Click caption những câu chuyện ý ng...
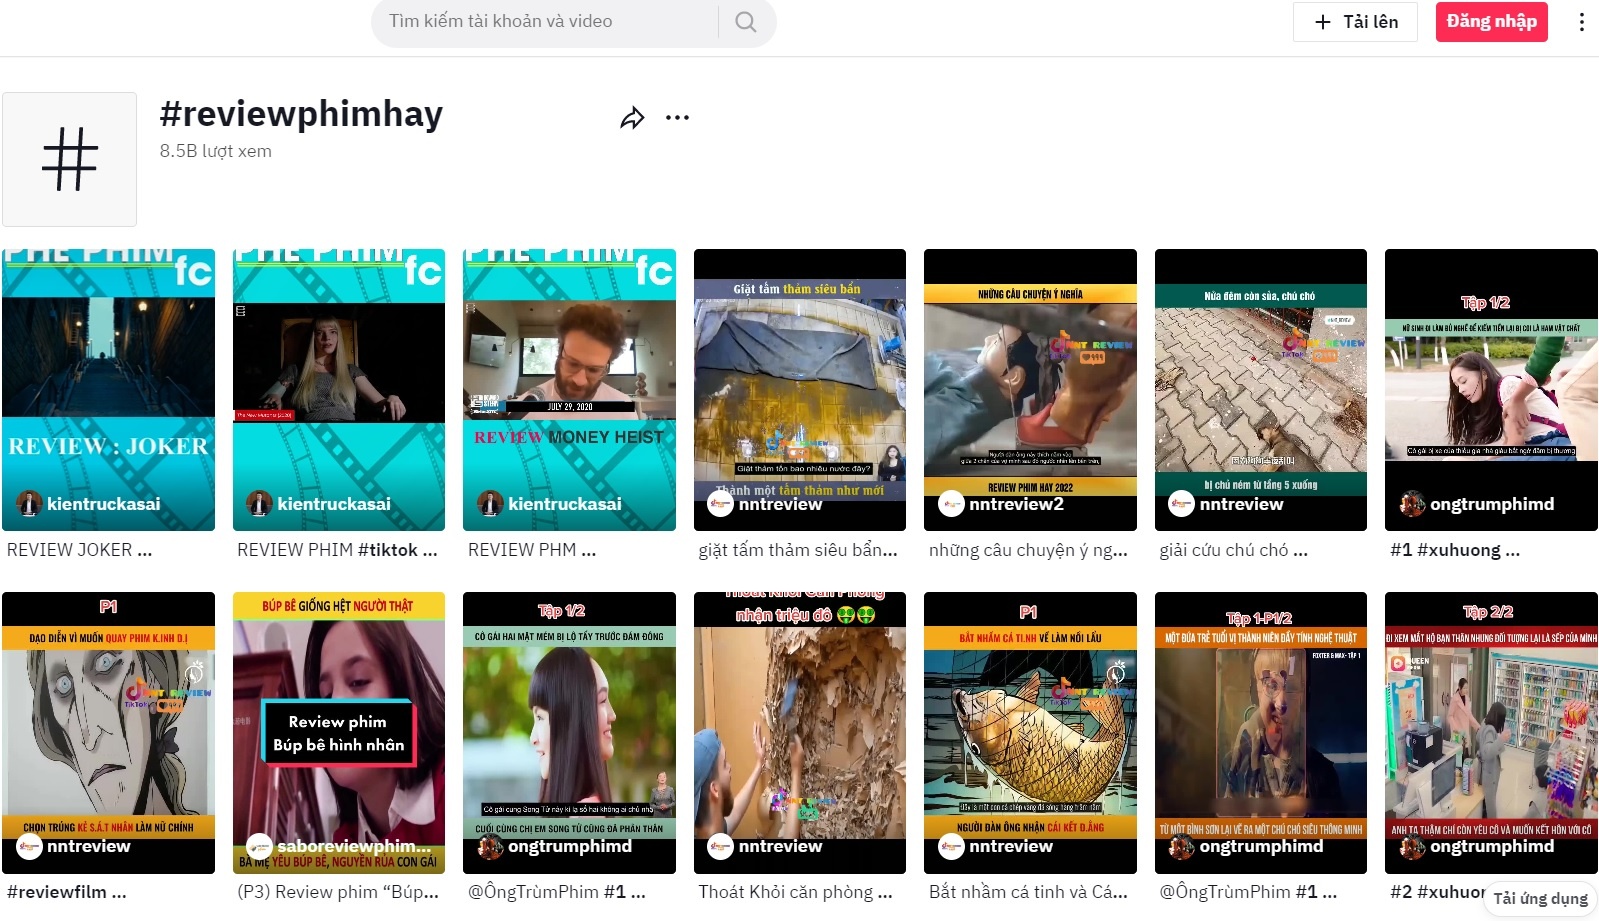The image size is (1599, 921). [1028, 550]
